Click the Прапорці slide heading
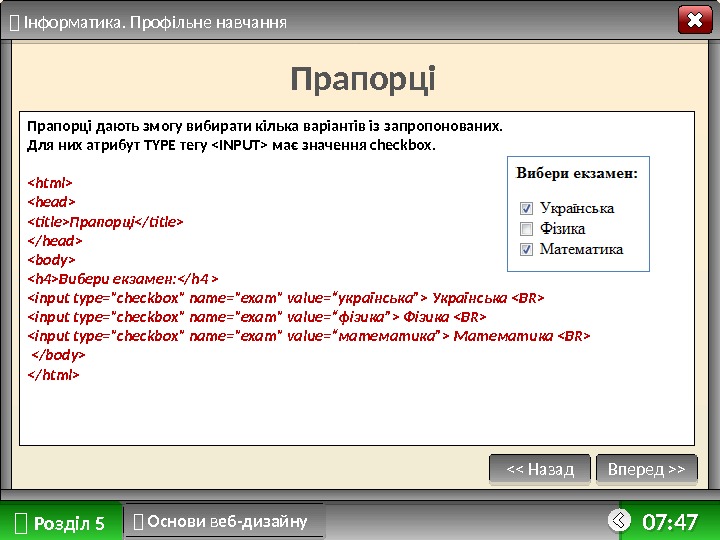This screenshot has width=720, height=540. pos(363,80)
